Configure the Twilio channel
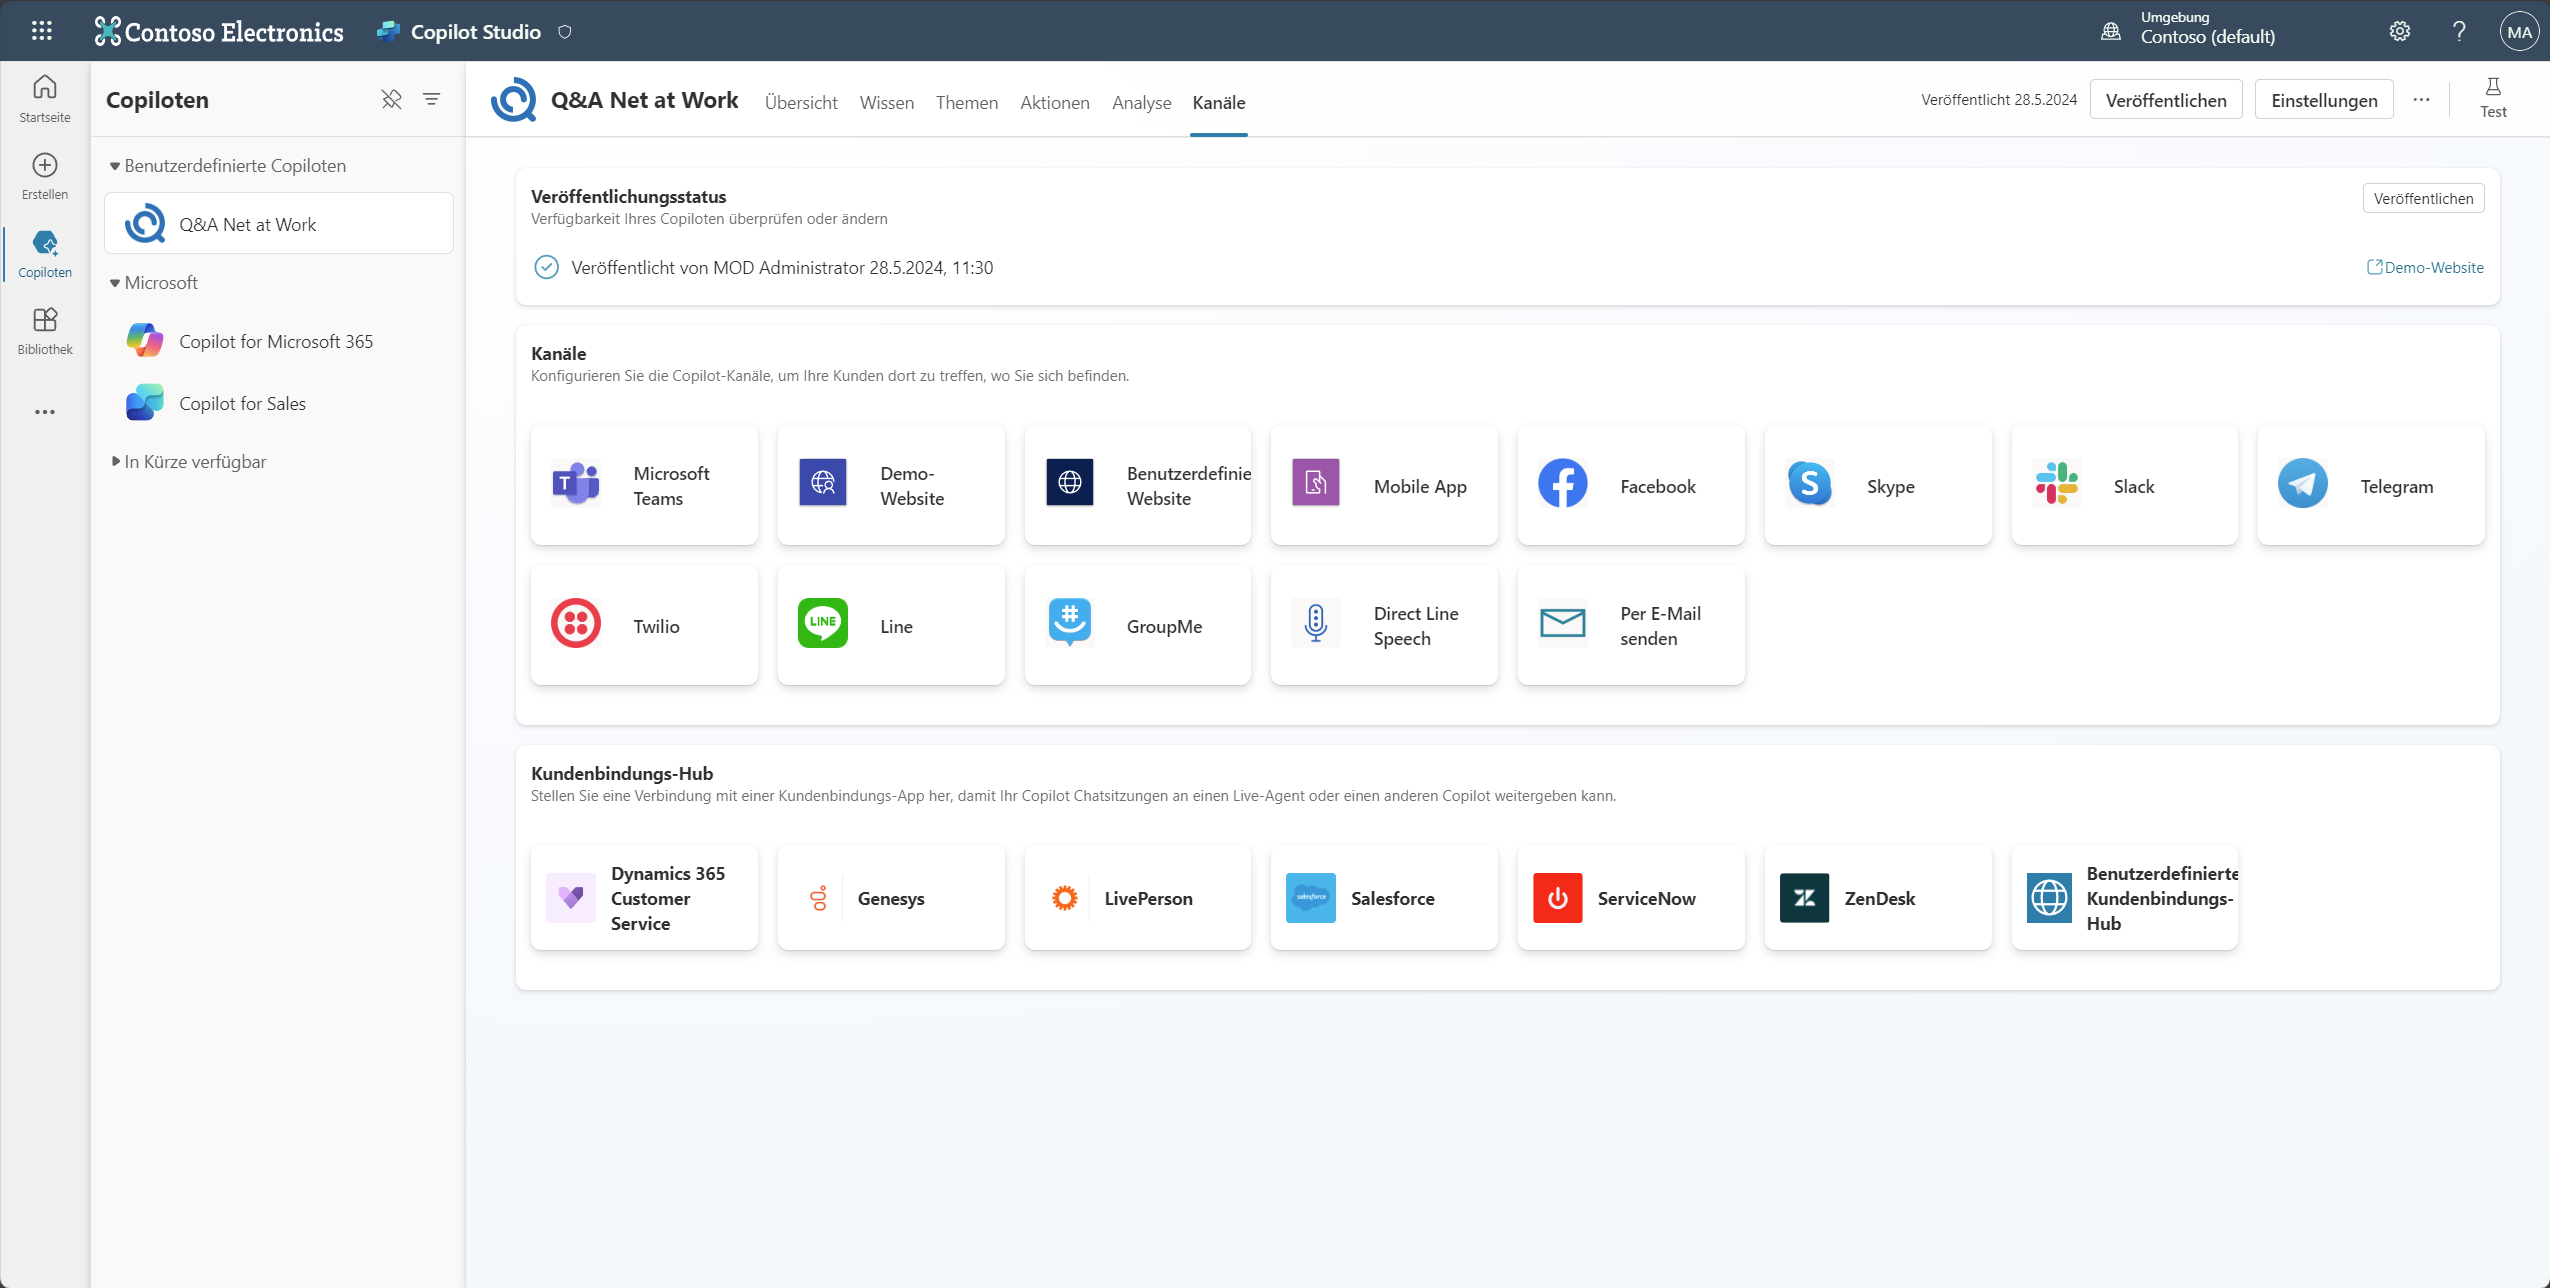This screenshot has width=2550, height=1288. pyautogui.click(x=644, y=625)
